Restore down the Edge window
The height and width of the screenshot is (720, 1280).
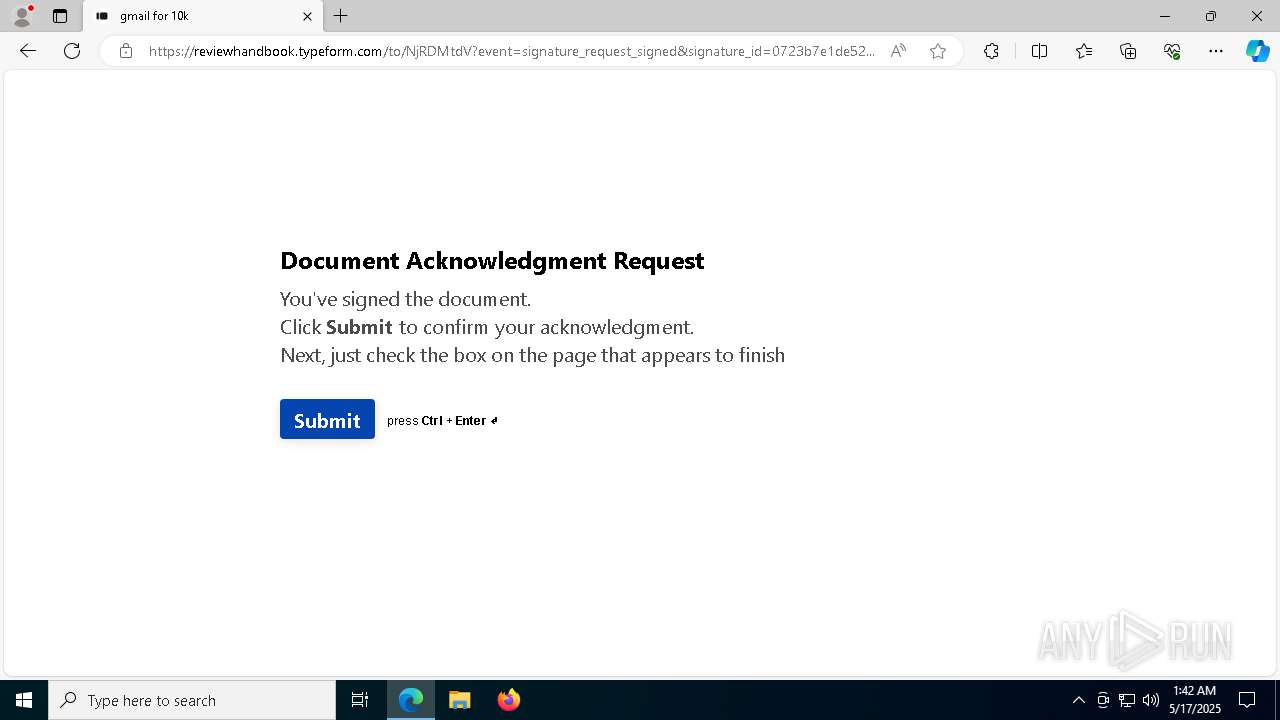pyautogui.click(x=1211, y=16)
